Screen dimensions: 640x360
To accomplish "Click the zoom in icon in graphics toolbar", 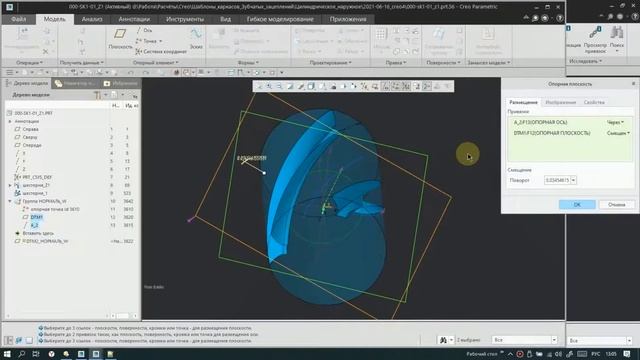I will (269, 86).
